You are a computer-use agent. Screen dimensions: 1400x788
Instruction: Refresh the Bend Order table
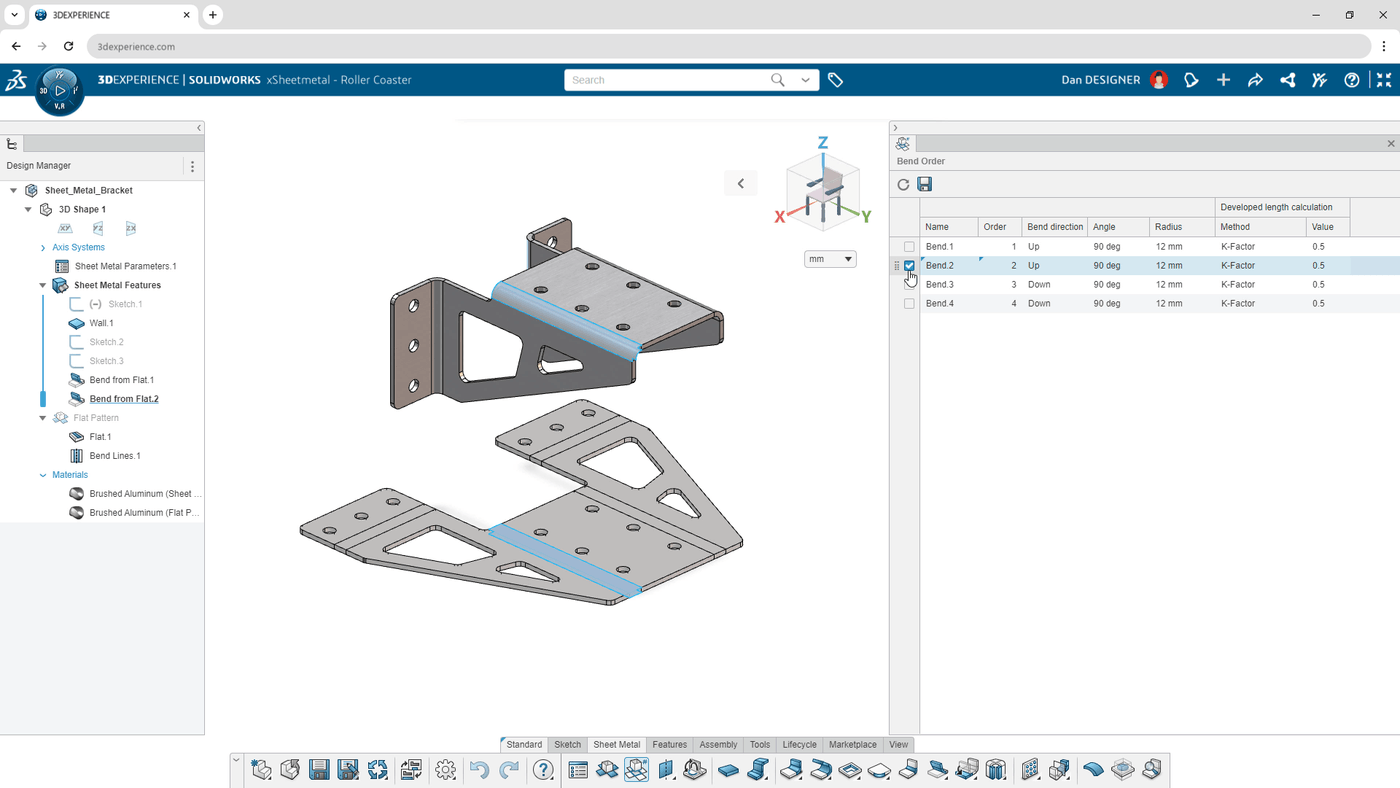[x=902, y=184]
